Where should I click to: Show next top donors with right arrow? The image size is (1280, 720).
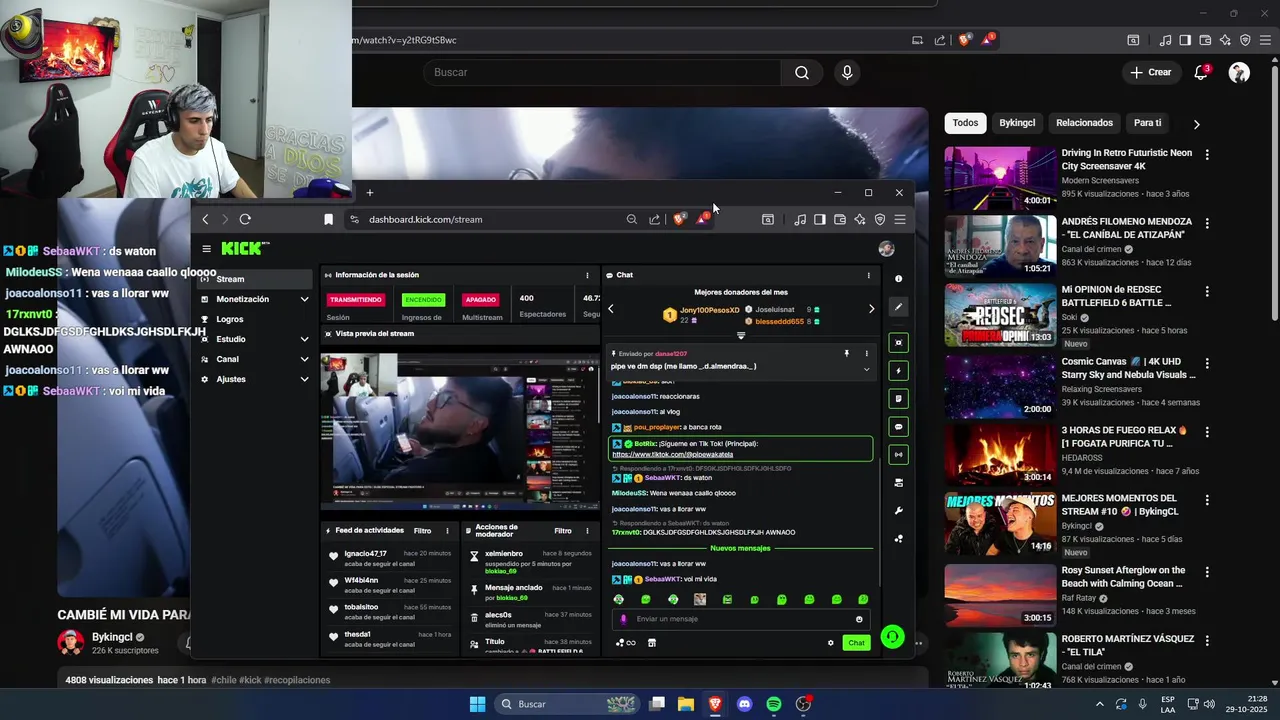coord(871,309)
